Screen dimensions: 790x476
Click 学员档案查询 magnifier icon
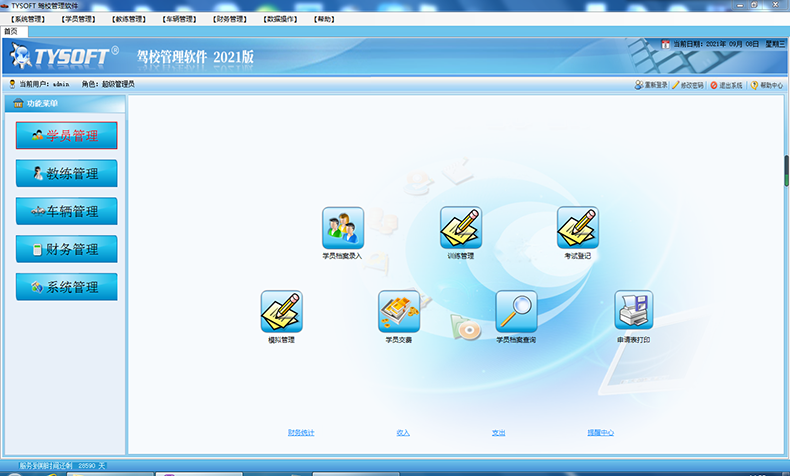[516, 312]
